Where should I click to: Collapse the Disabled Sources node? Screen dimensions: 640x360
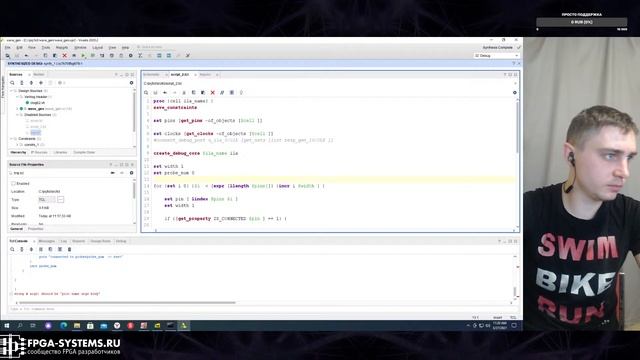click(x=17, y=115)
